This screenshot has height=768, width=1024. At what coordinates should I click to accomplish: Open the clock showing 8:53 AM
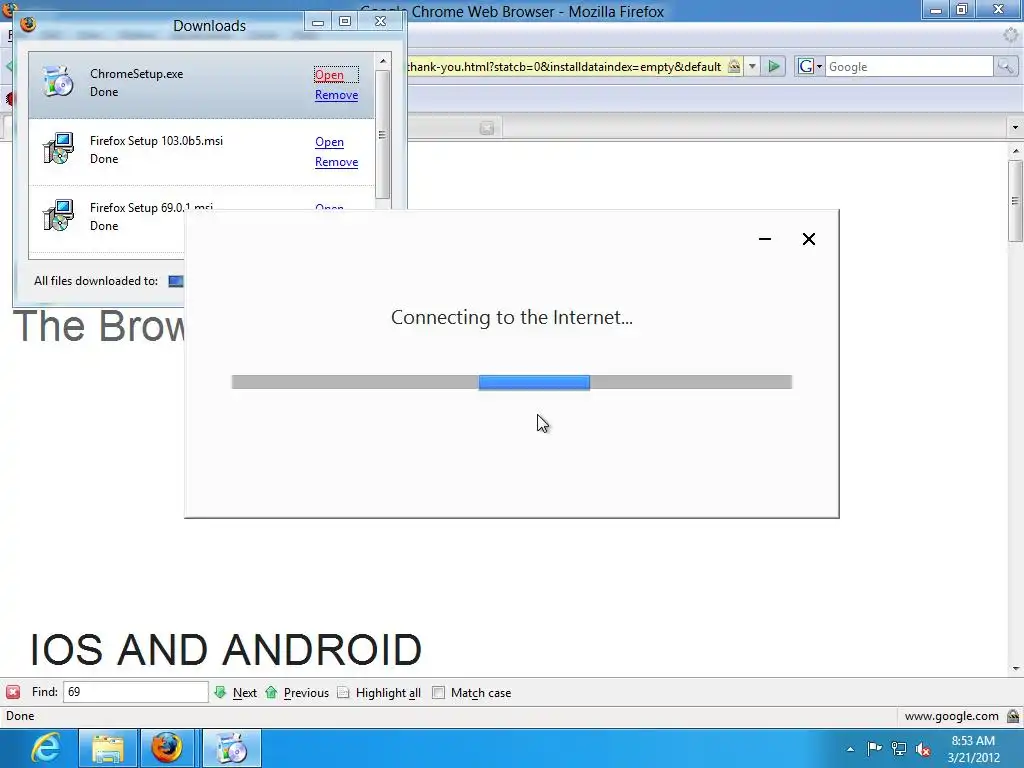click(x=973, y=749)
